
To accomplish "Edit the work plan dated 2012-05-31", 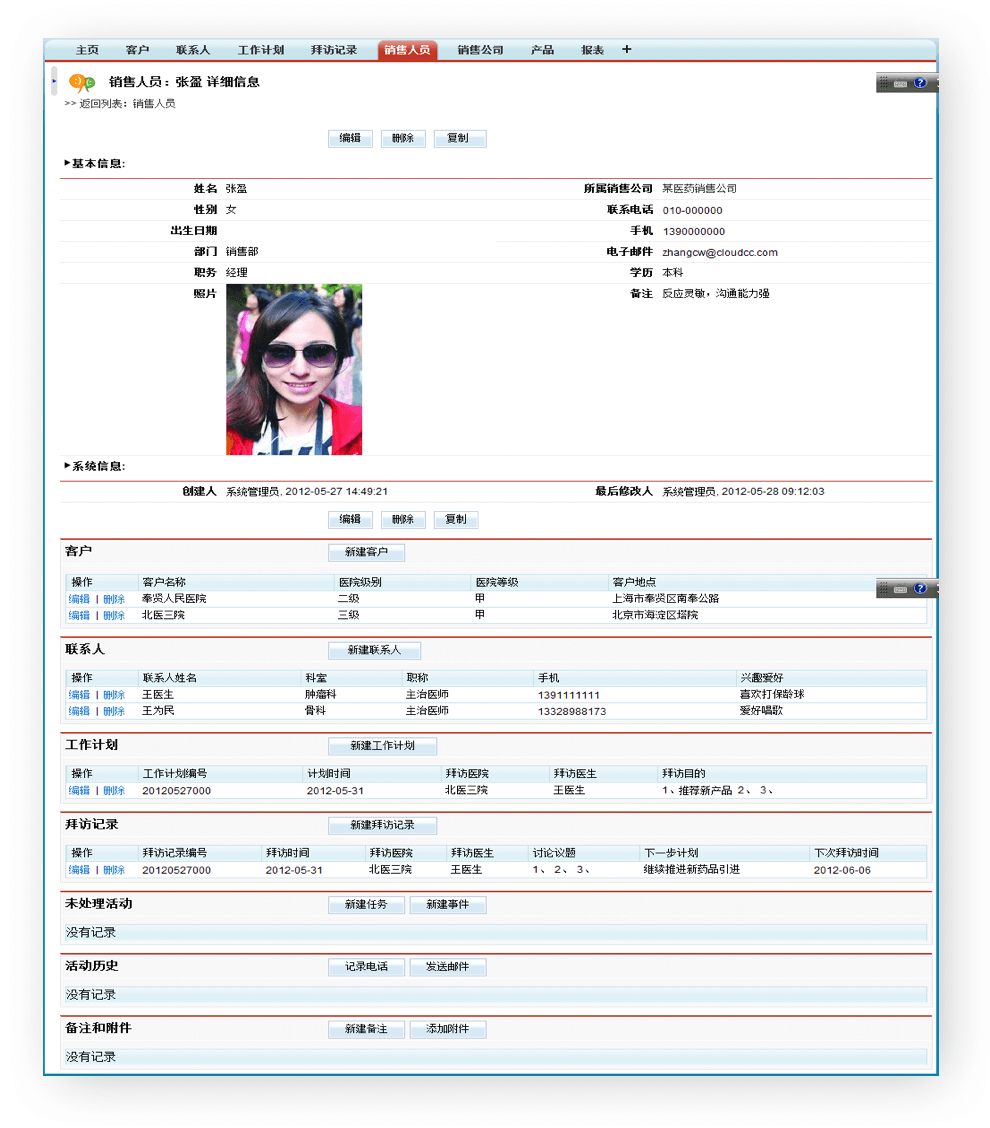I will [x=79, y=791].
